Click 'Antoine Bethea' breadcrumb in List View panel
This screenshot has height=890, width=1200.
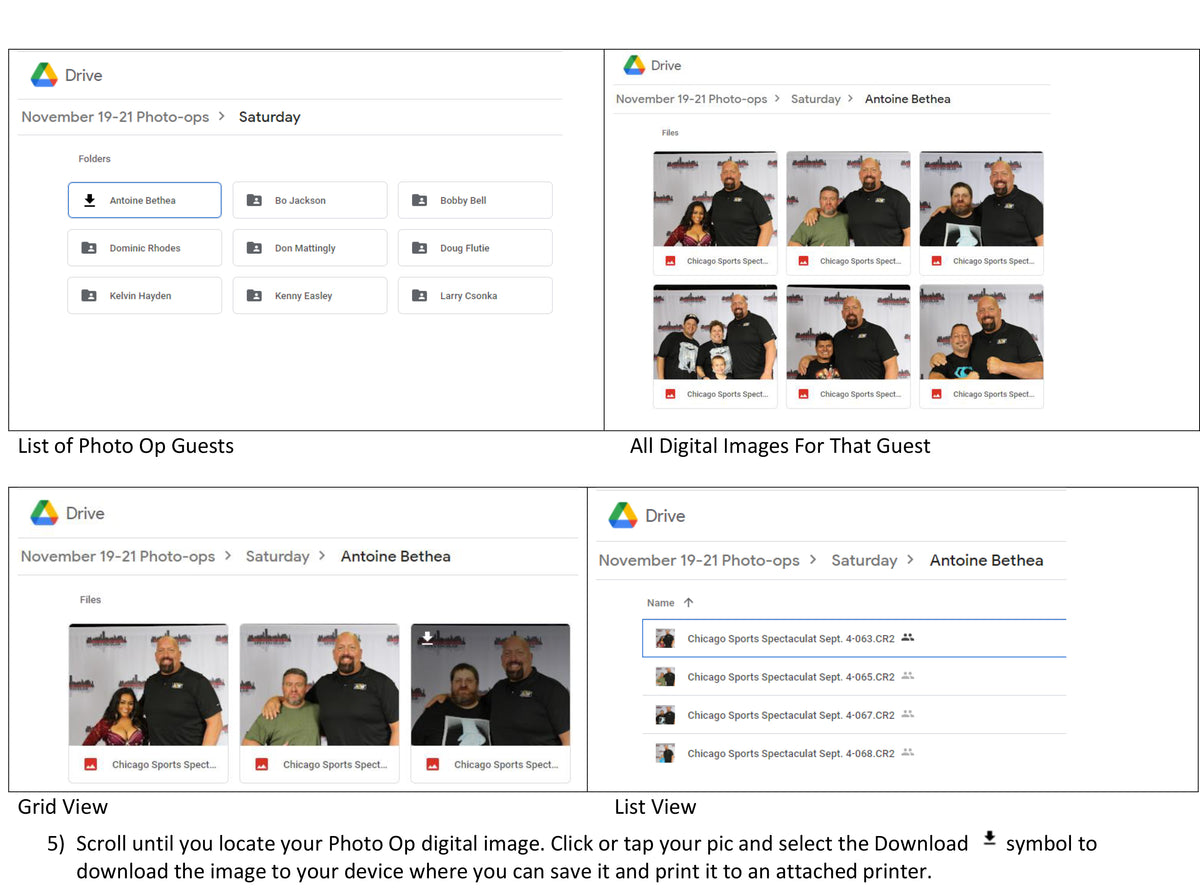986,560
